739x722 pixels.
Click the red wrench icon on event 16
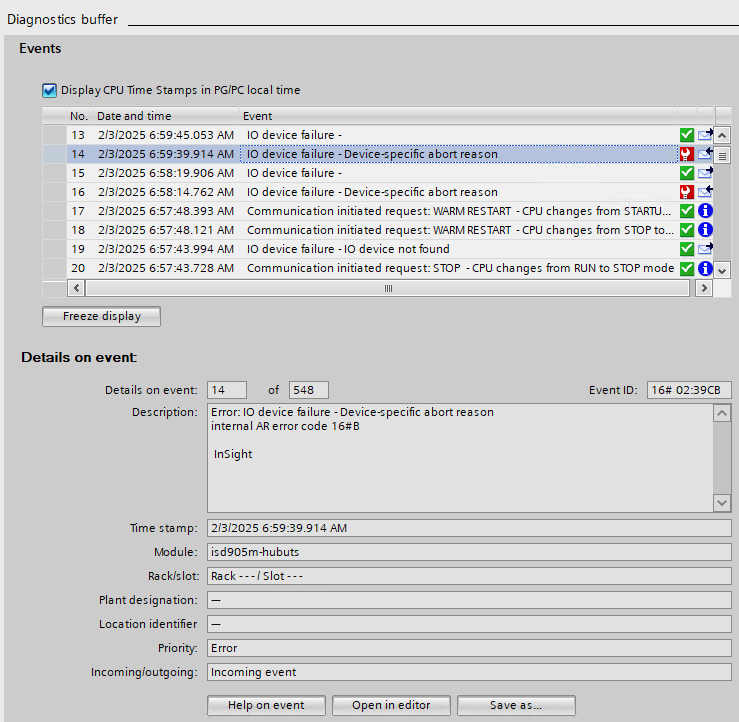[686, 192]
